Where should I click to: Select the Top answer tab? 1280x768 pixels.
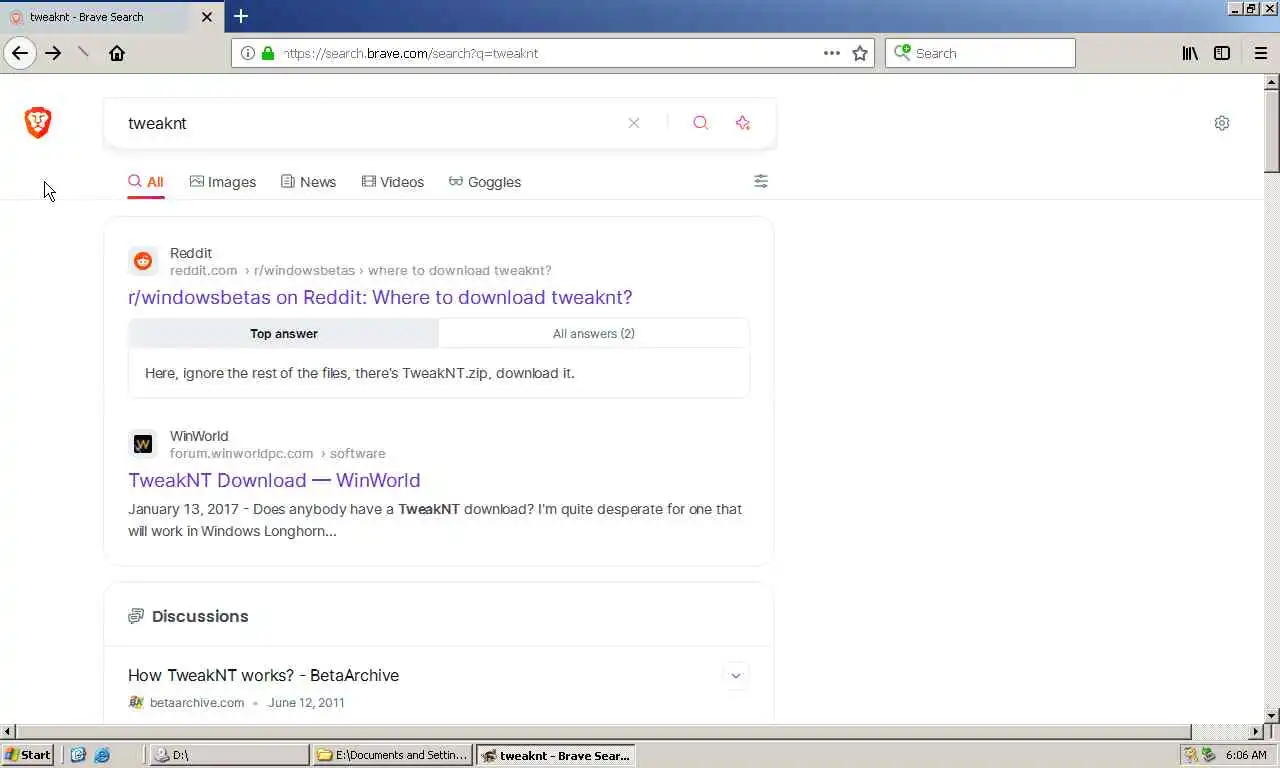284,333
